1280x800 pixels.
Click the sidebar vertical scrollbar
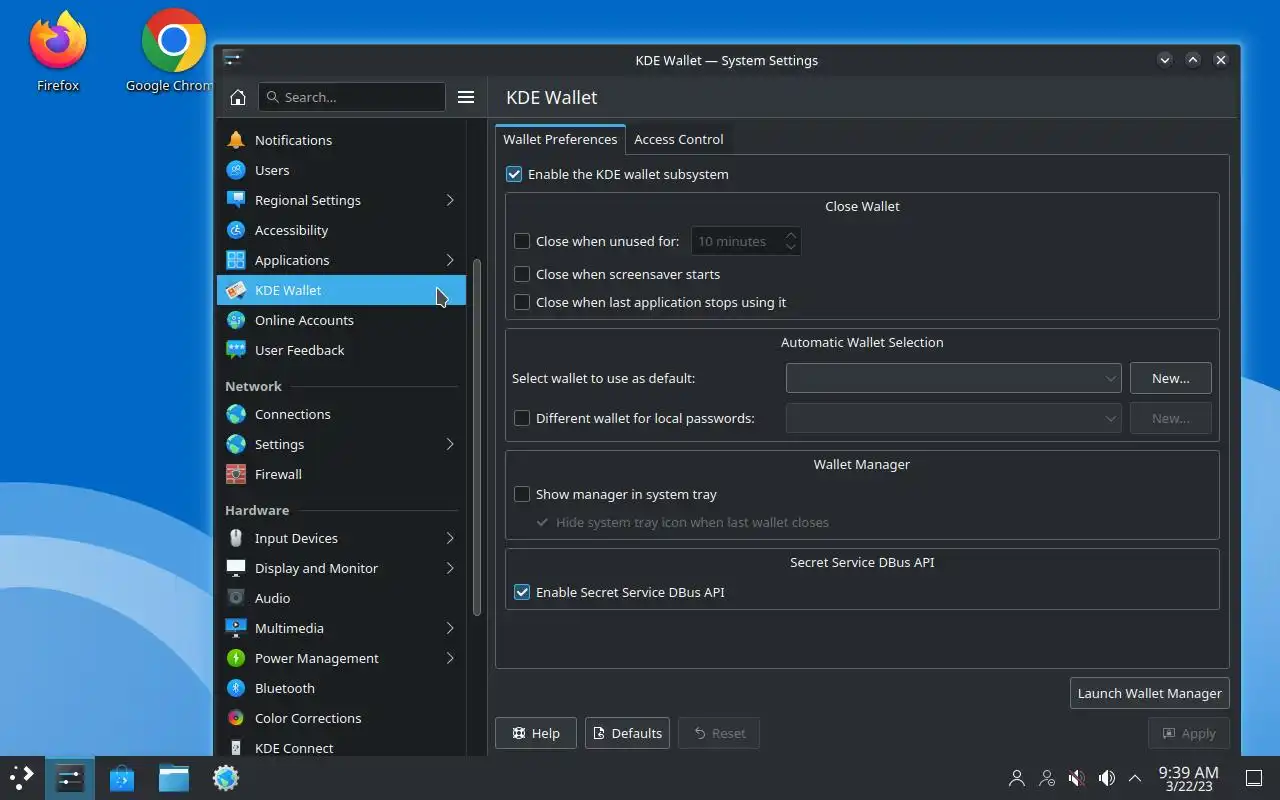[x=477, y=437]
